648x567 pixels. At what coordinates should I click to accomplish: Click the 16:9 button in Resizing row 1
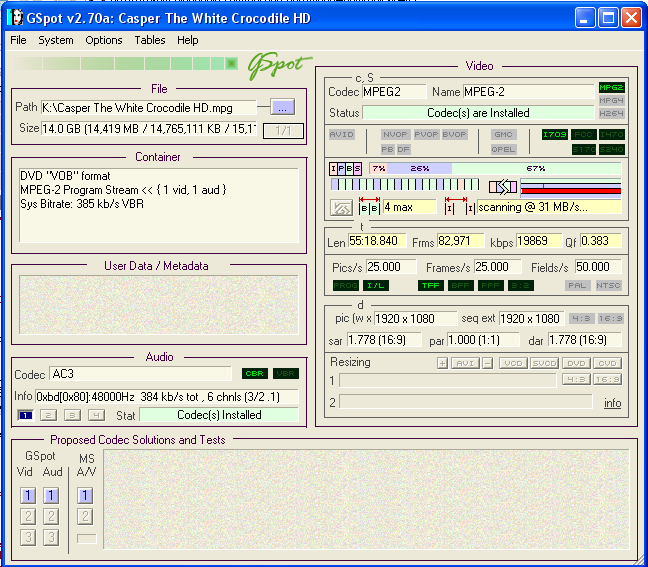click(x=608, y=379)
